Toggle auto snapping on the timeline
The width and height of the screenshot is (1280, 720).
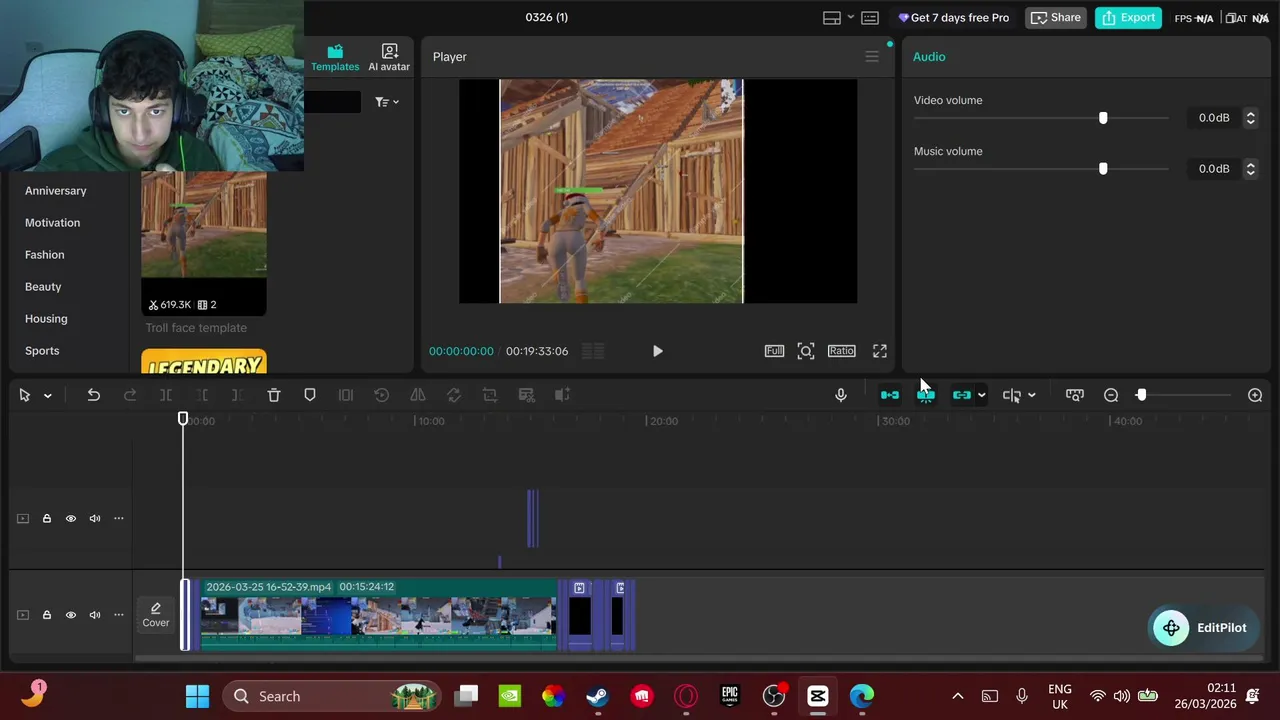coord(926,395)
